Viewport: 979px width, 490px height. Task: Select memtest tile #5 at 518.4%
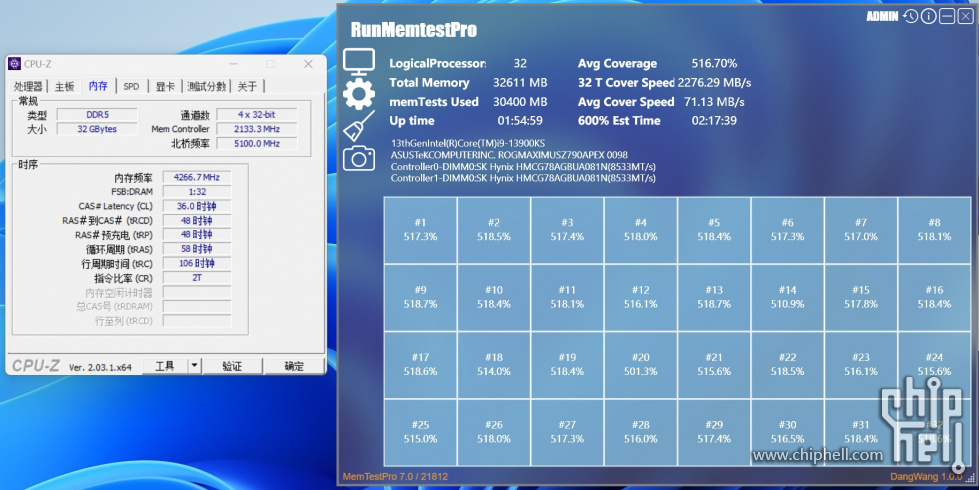(x=714, y=230)
